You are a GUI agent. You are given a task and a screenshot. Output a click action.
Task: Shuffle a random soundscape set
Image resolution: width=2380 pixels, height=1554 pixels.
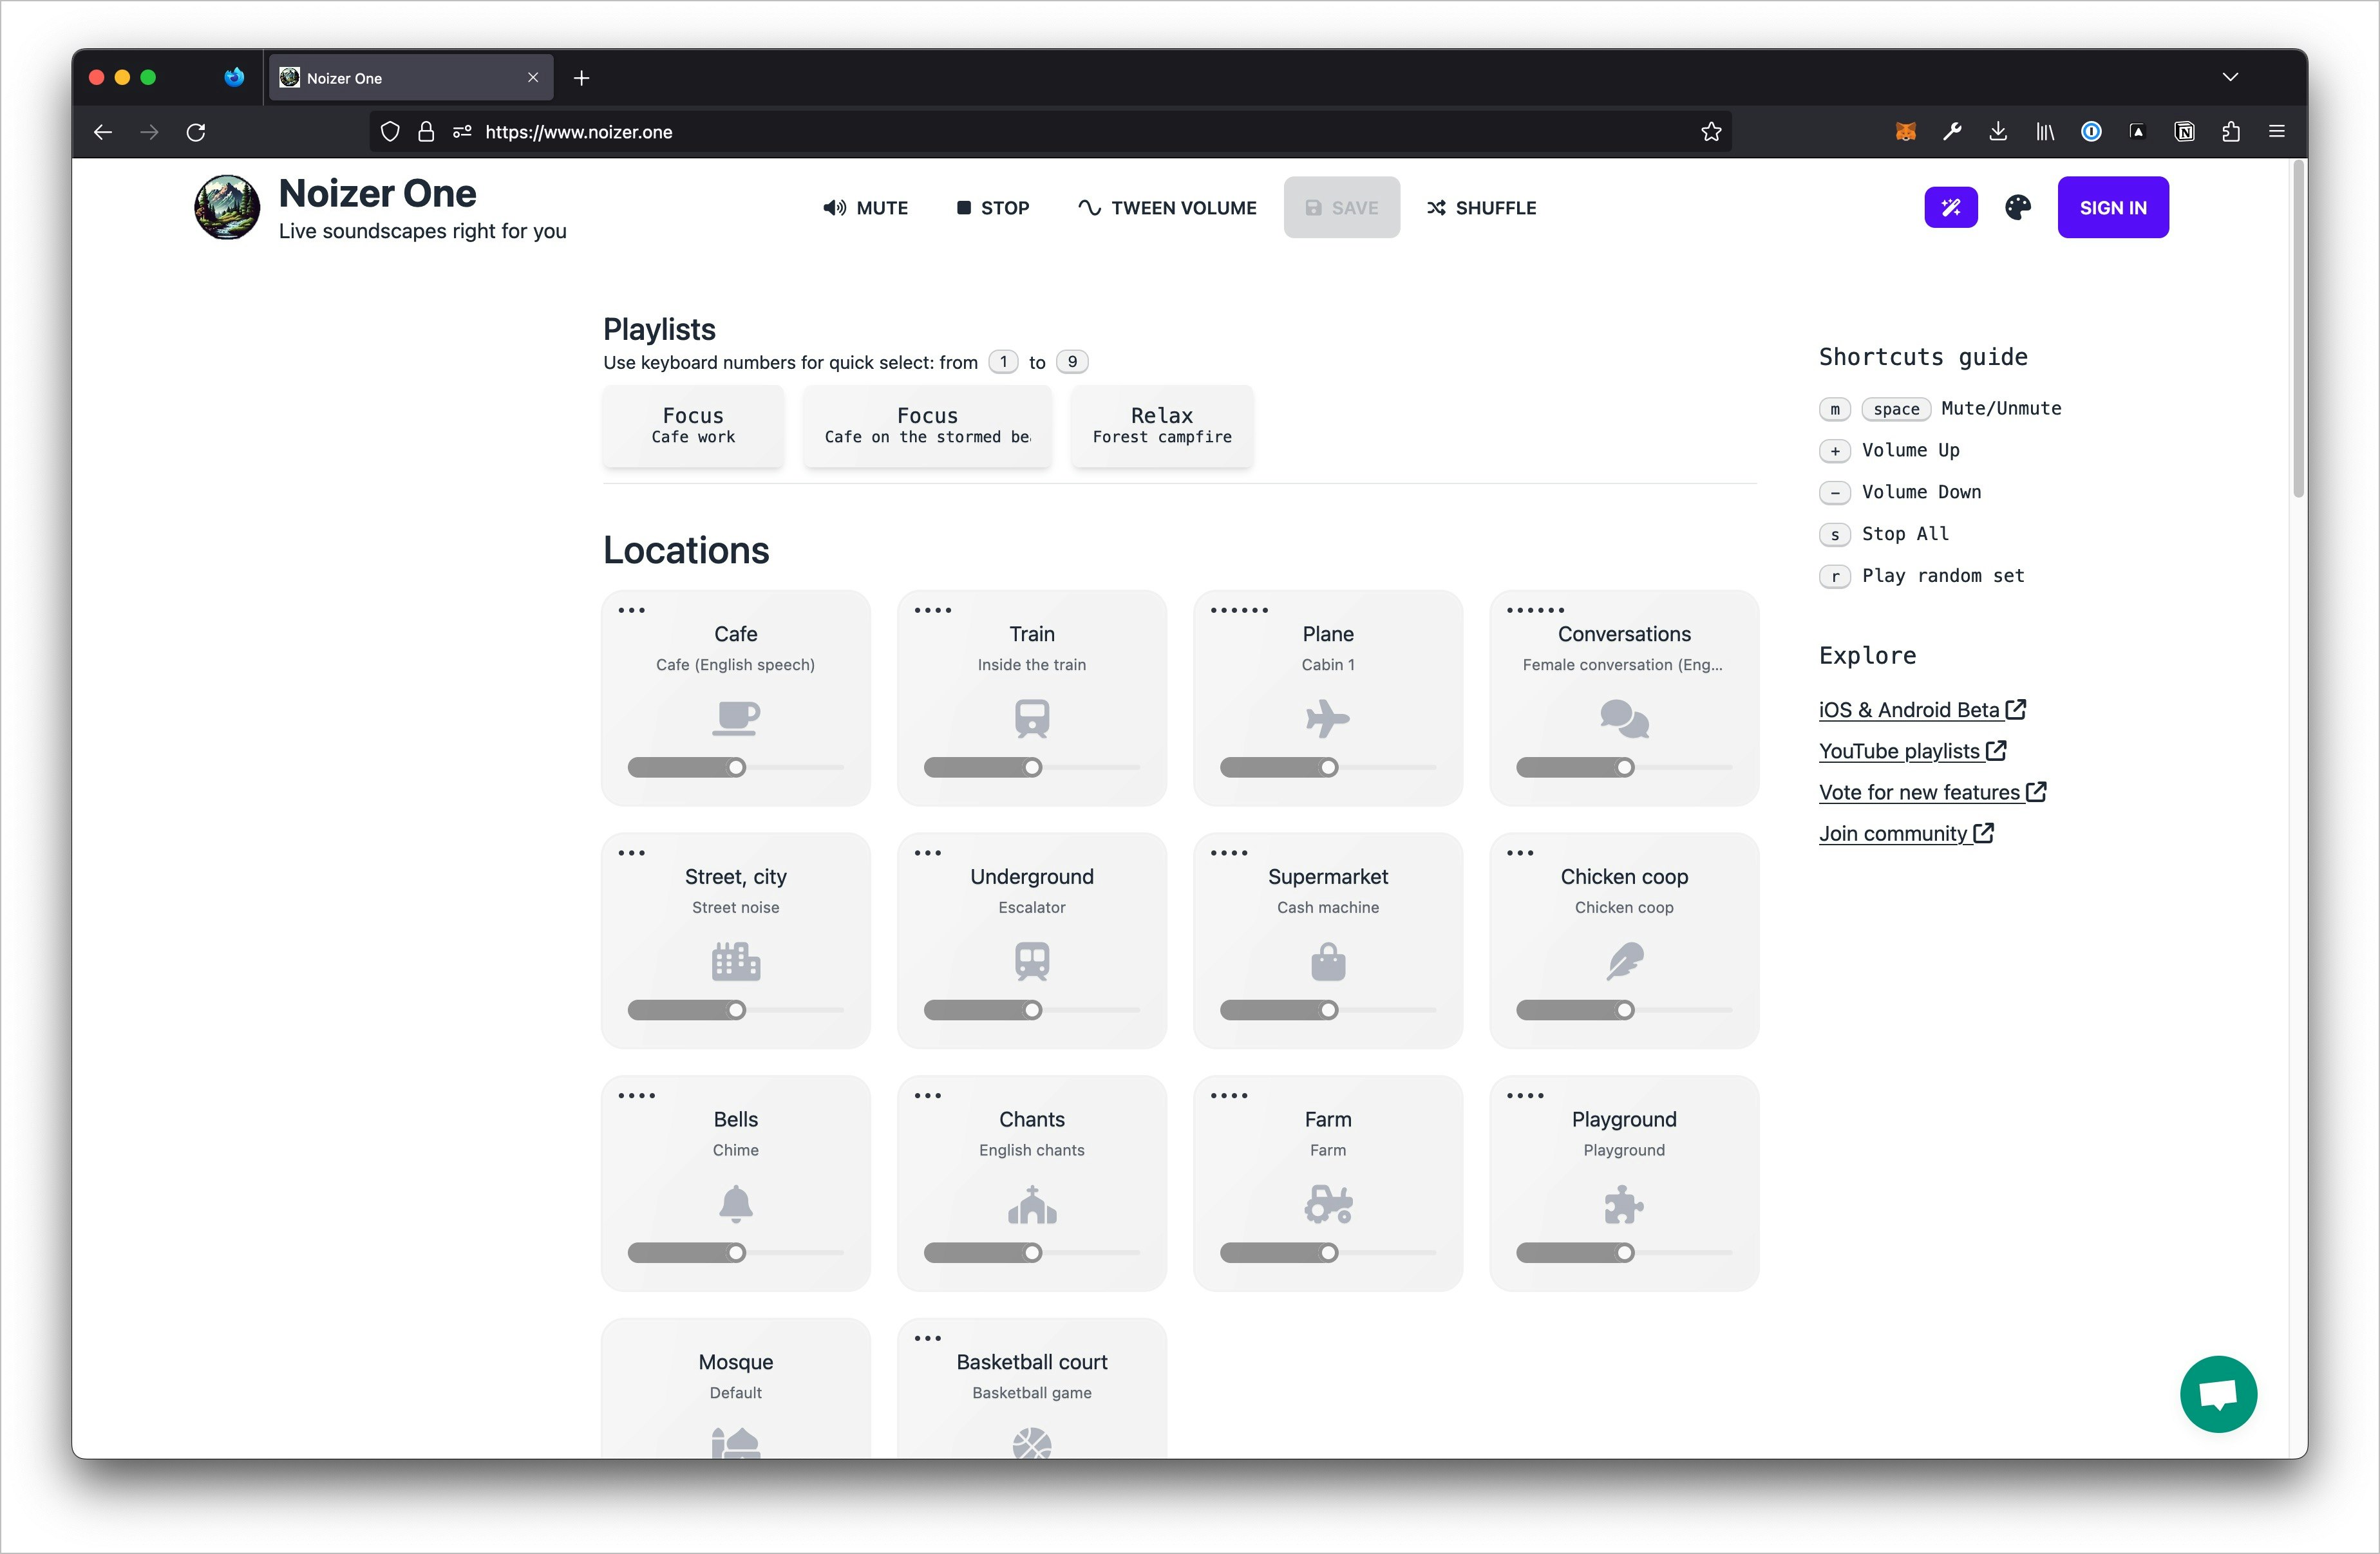coord(1481,207)
